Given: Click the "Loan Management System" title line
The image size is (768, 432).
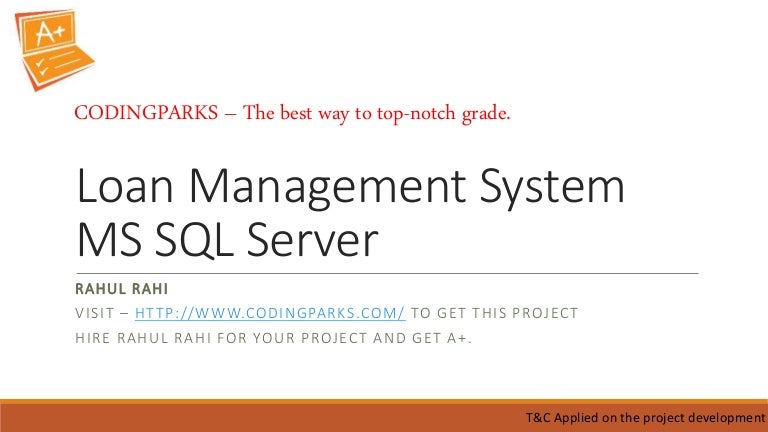Looking at the screenshot, I should [x=351, y=186].
